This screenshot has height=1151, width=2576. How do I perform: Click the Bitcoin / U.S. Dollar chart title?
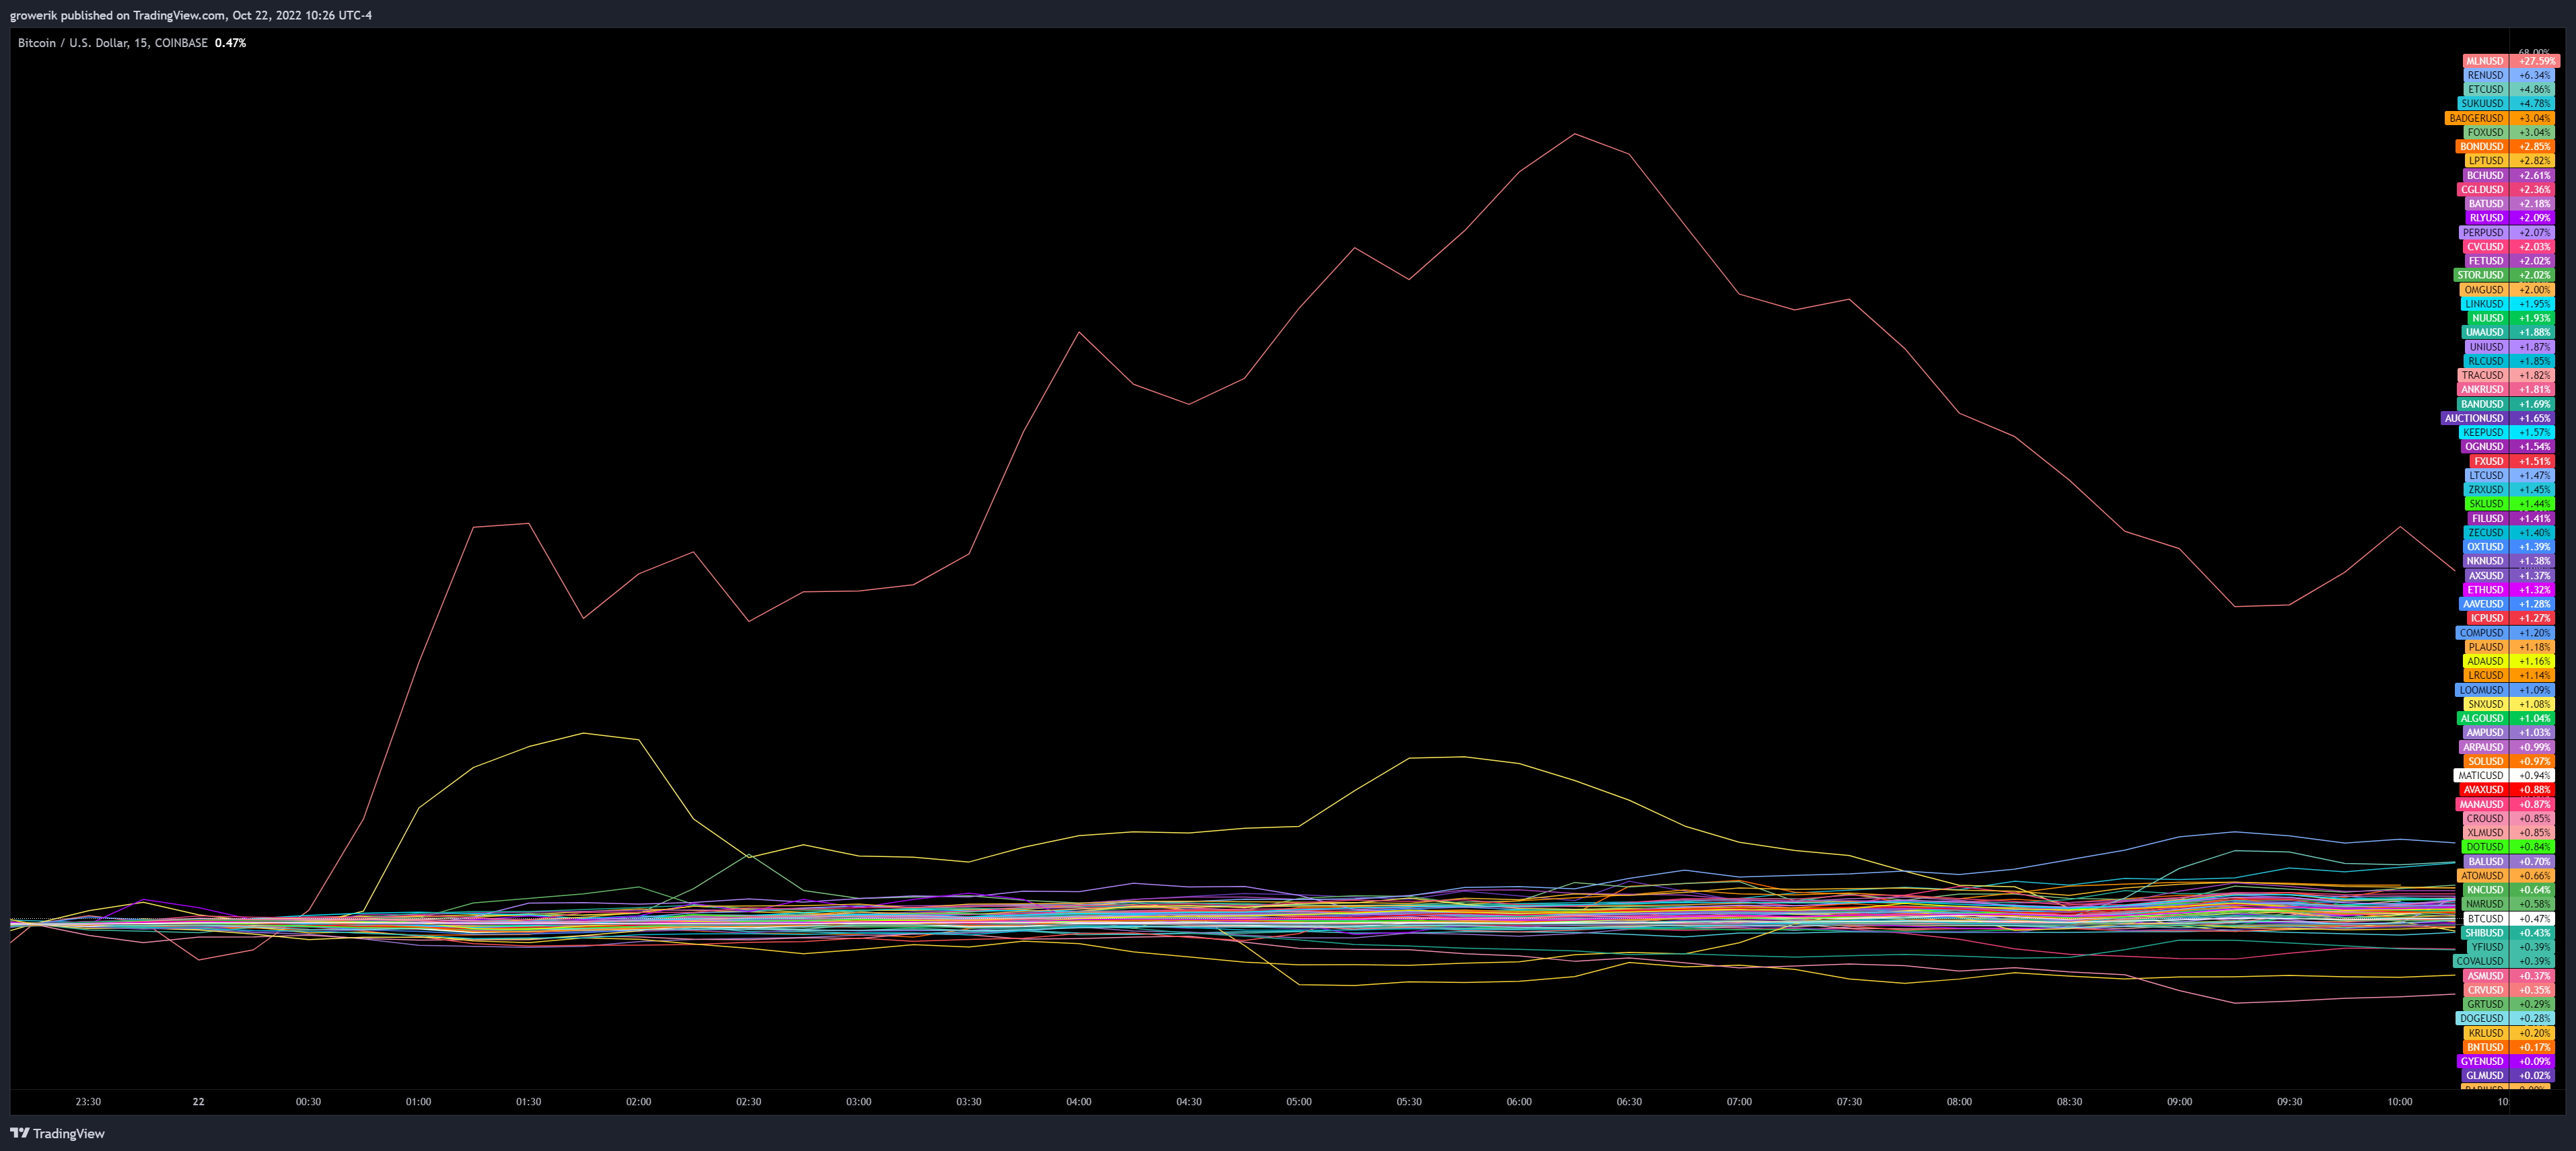[x=112, y=43]
